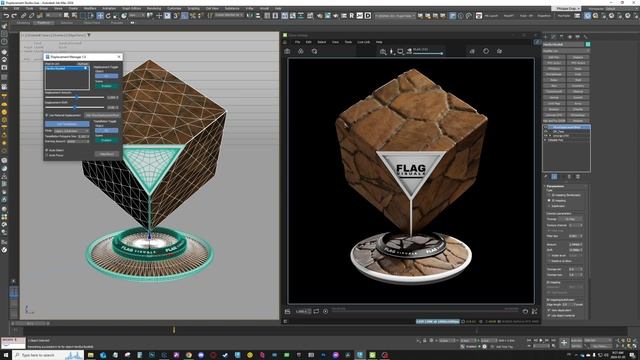This screenshot has width=640, height=360.
Task: Toggle the last checkbox at bottom of modifier parameters
Action: [549, 316]
